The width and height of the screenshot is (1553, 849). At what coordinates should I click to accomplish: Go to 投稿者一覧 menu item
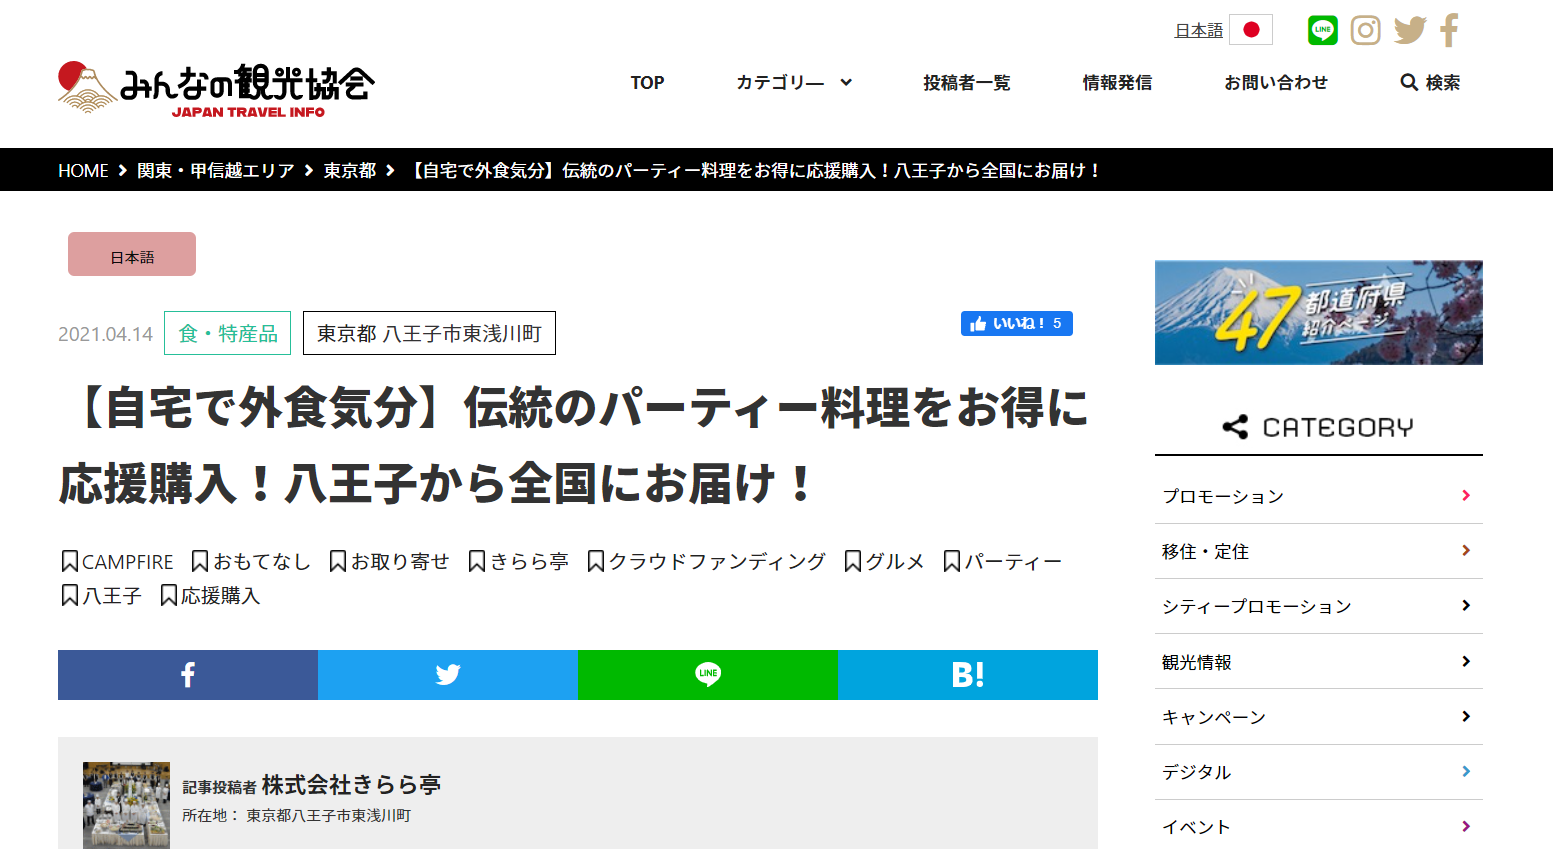(x=966, y=83)
